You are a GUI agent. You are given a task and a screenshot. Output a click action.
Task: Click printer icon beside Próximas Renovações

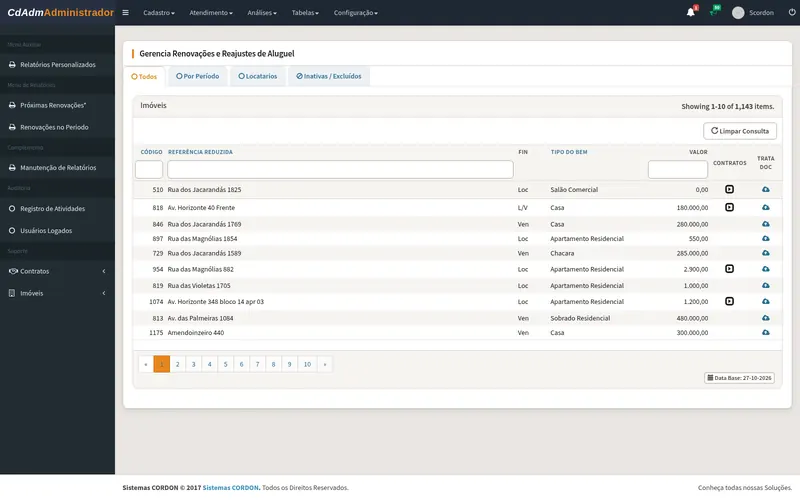(x=12, y=105)
